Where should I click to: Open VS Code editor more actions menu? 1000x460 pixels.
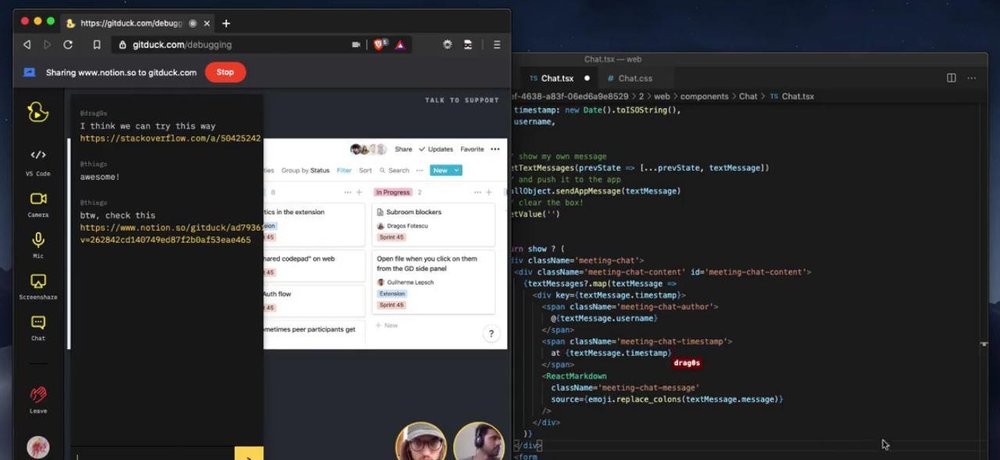tap(971, 78)
